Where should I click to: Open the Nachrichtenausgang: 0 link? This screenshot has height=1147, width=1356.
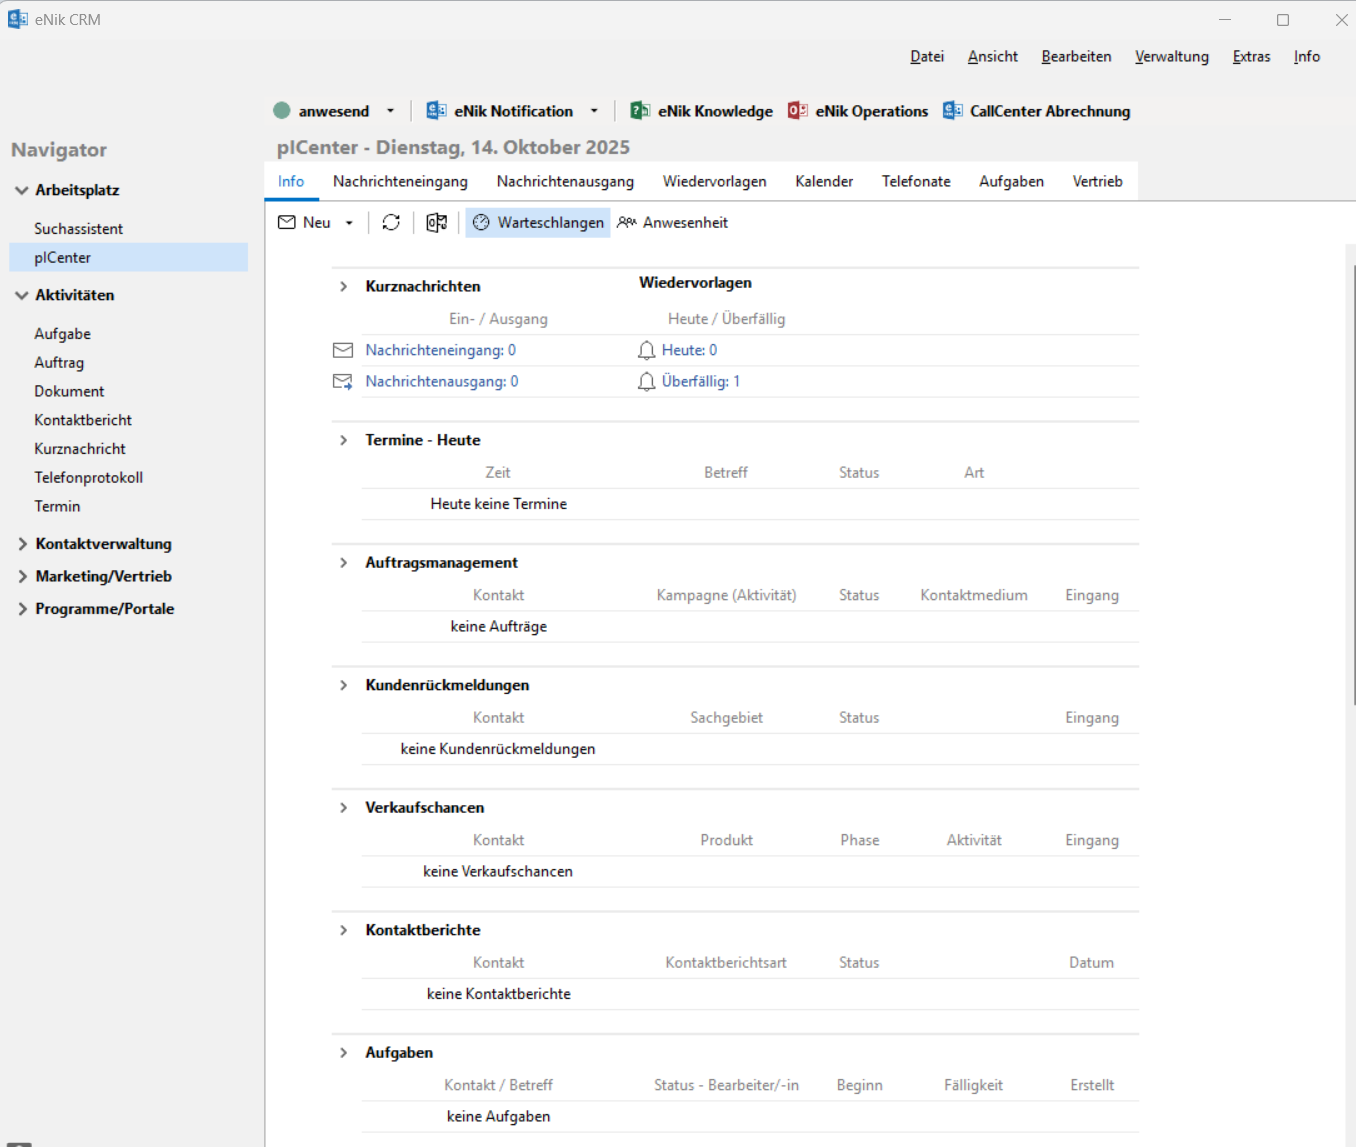pyautogui.click(x=441, y=381)
